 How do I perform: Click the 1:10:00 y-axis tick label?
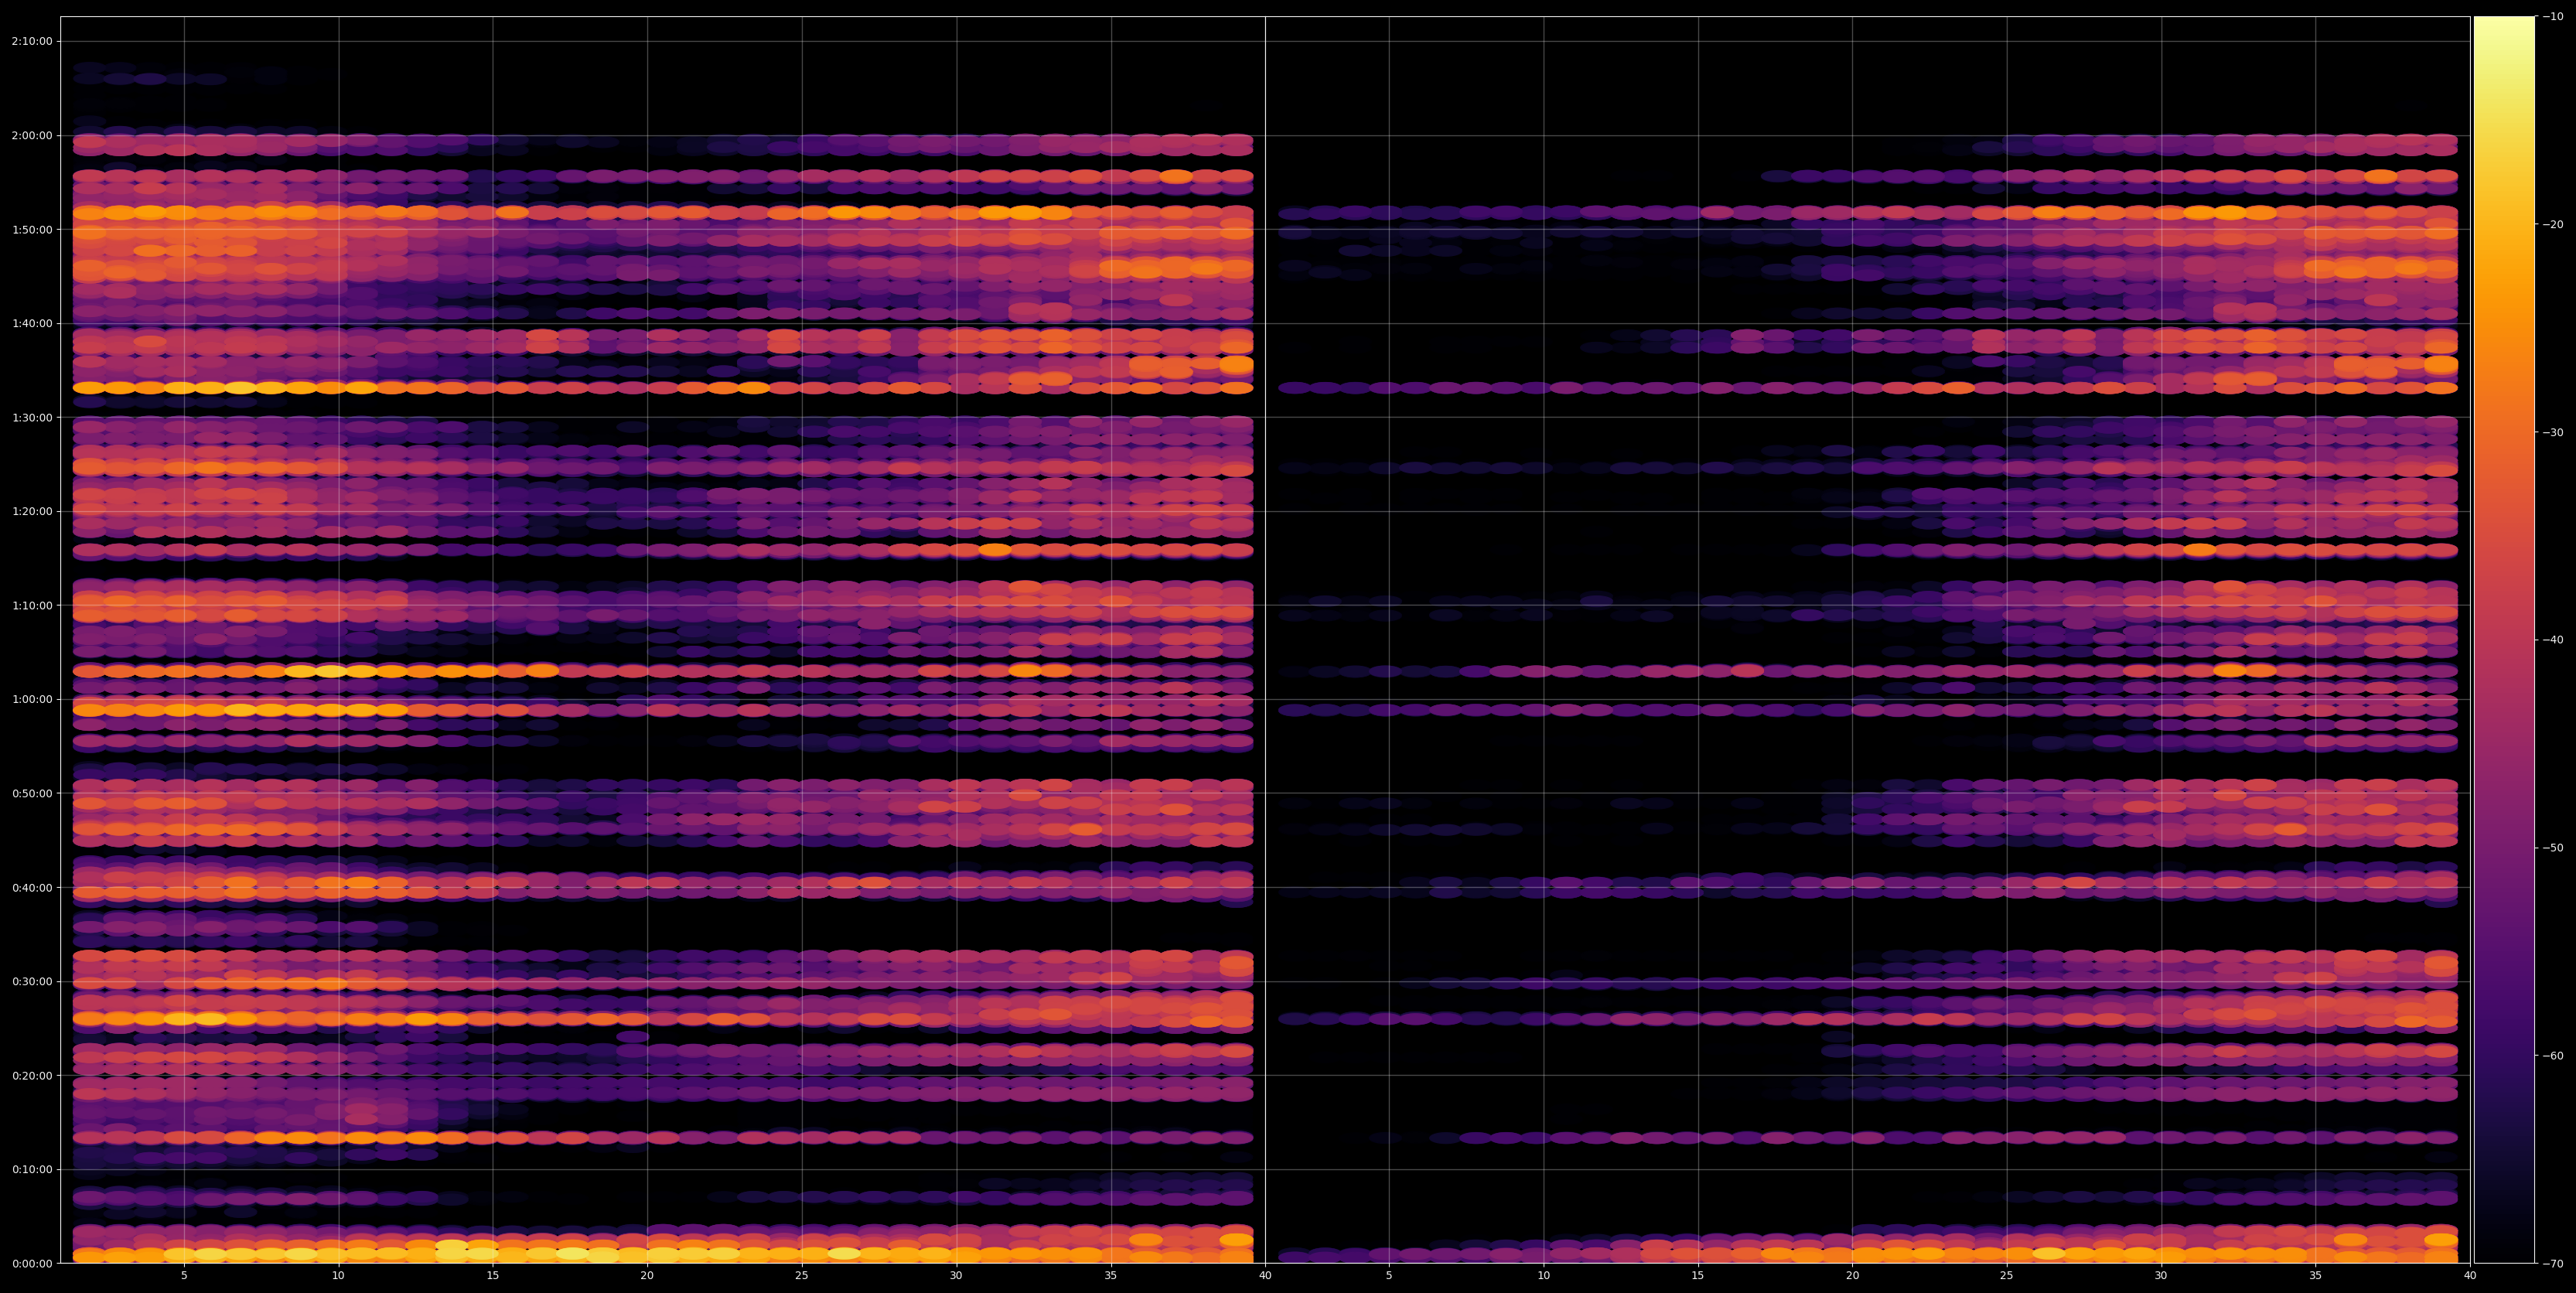[32, 605]
